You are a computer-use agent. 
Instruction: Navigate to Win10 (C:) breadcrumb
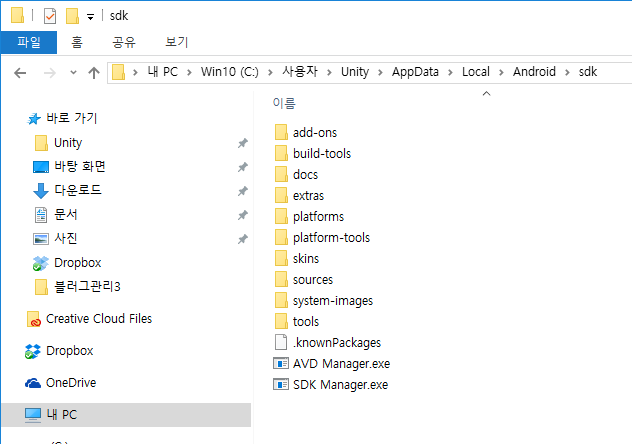click(x=230, y=72)
